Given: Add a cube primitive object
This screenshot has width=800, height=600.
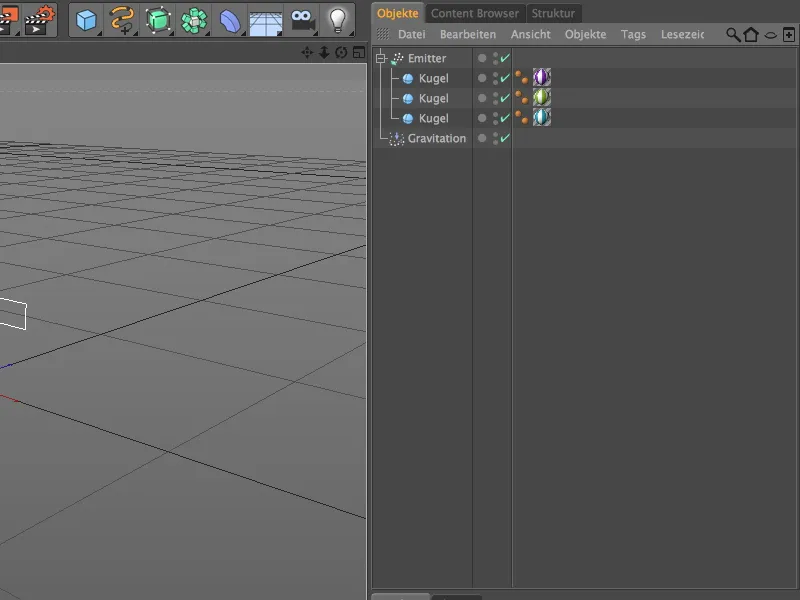Looking at the screenshot, I should click(x=86, y=20).
